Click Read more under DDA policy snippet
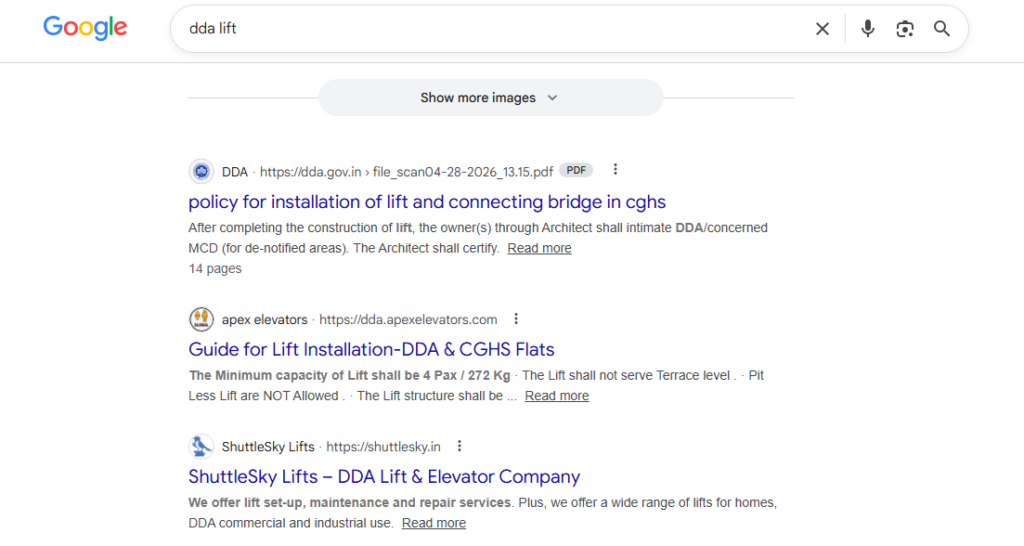 [x=539, y=248]
